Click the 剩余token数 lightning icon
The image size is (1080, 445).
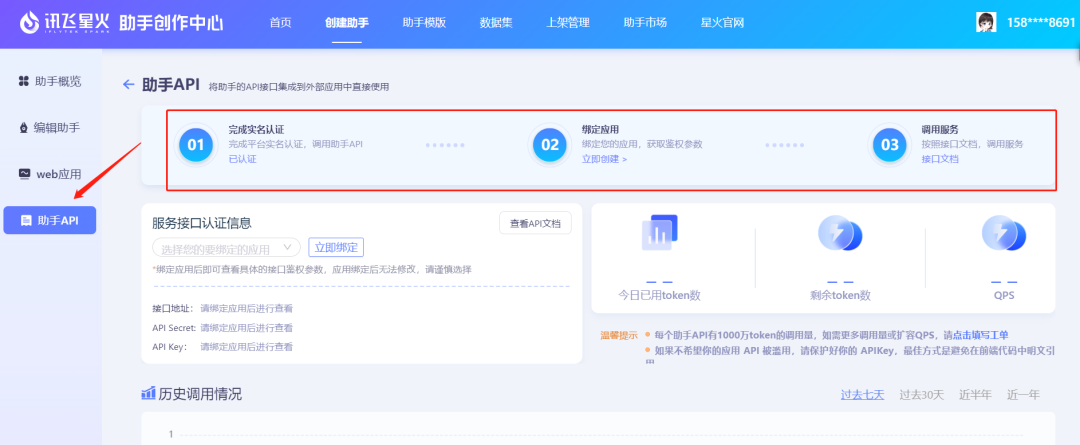coord(840,234)
